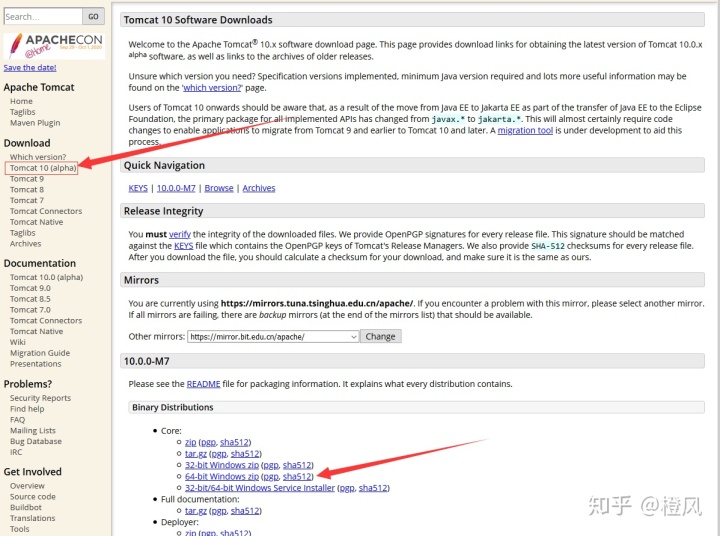720x536 pixels.
Task: Open Wiki documentation link
Action: tap(18, 342)
